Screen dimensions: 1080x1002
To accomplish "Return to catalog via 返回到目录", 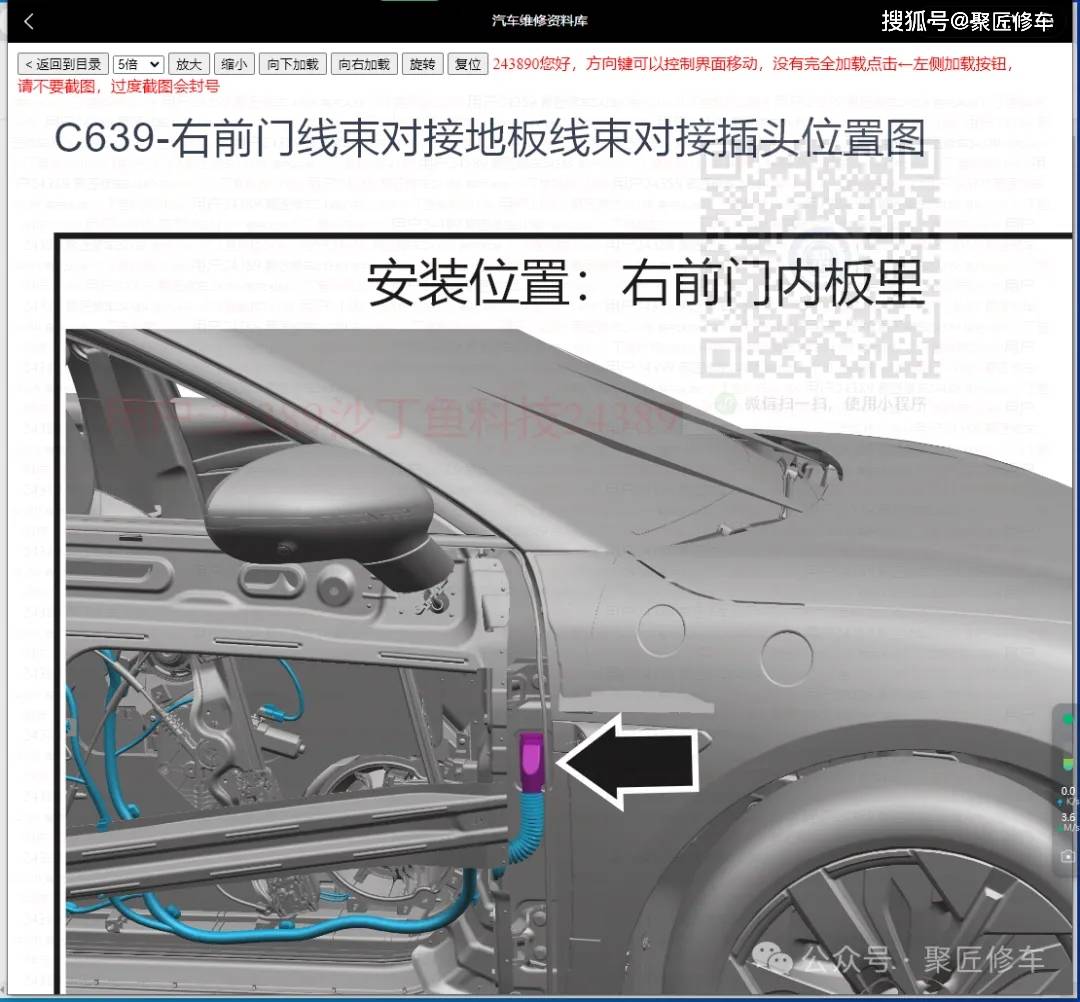I will pyautogui.click(x=61, y=62).
